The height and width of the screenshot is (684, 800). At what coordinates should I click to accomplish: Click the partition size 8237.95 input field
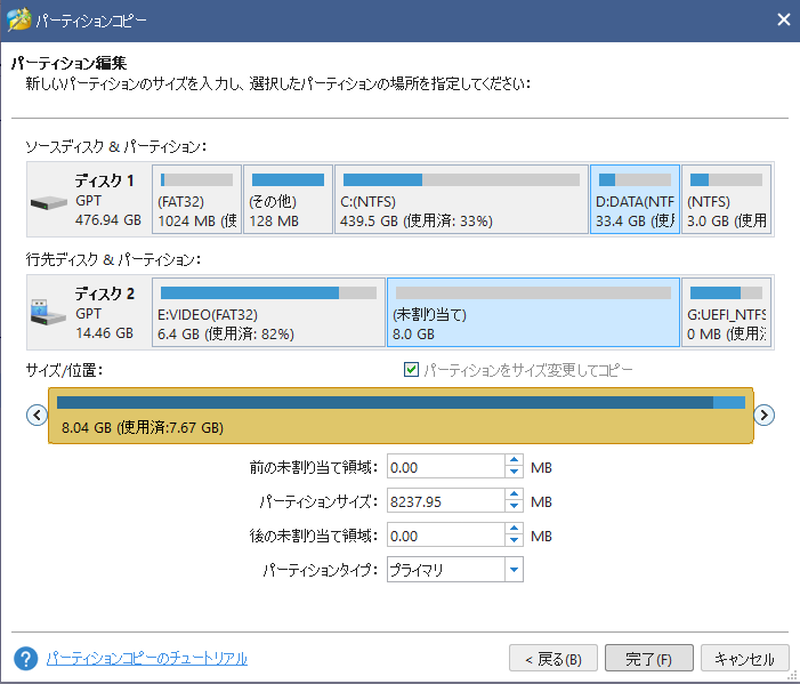[x=446, y=501]
